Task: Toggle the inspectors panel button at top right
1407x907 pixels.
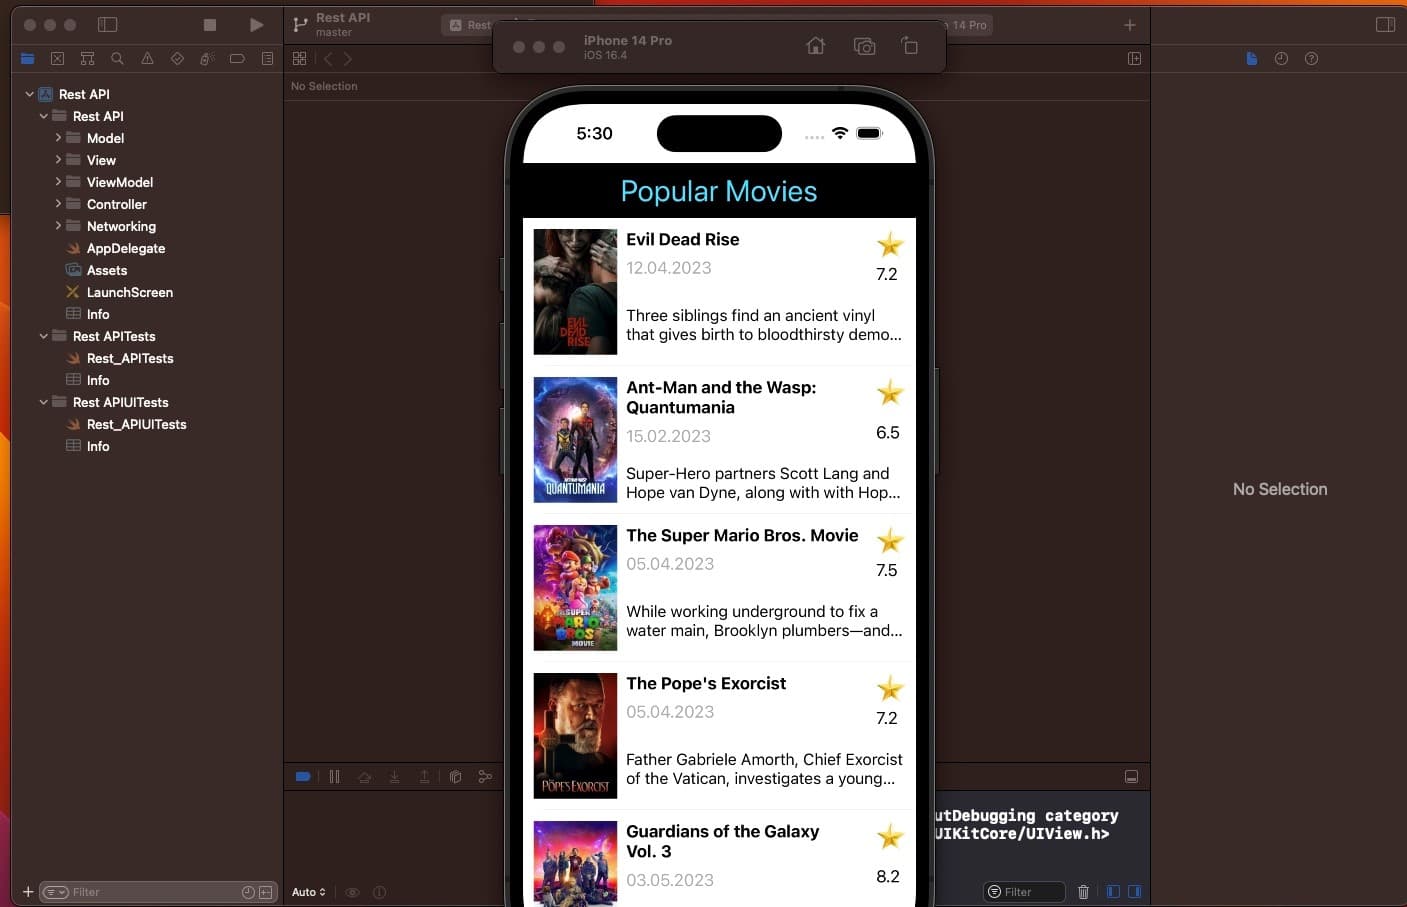Action: click(1385, 25)
